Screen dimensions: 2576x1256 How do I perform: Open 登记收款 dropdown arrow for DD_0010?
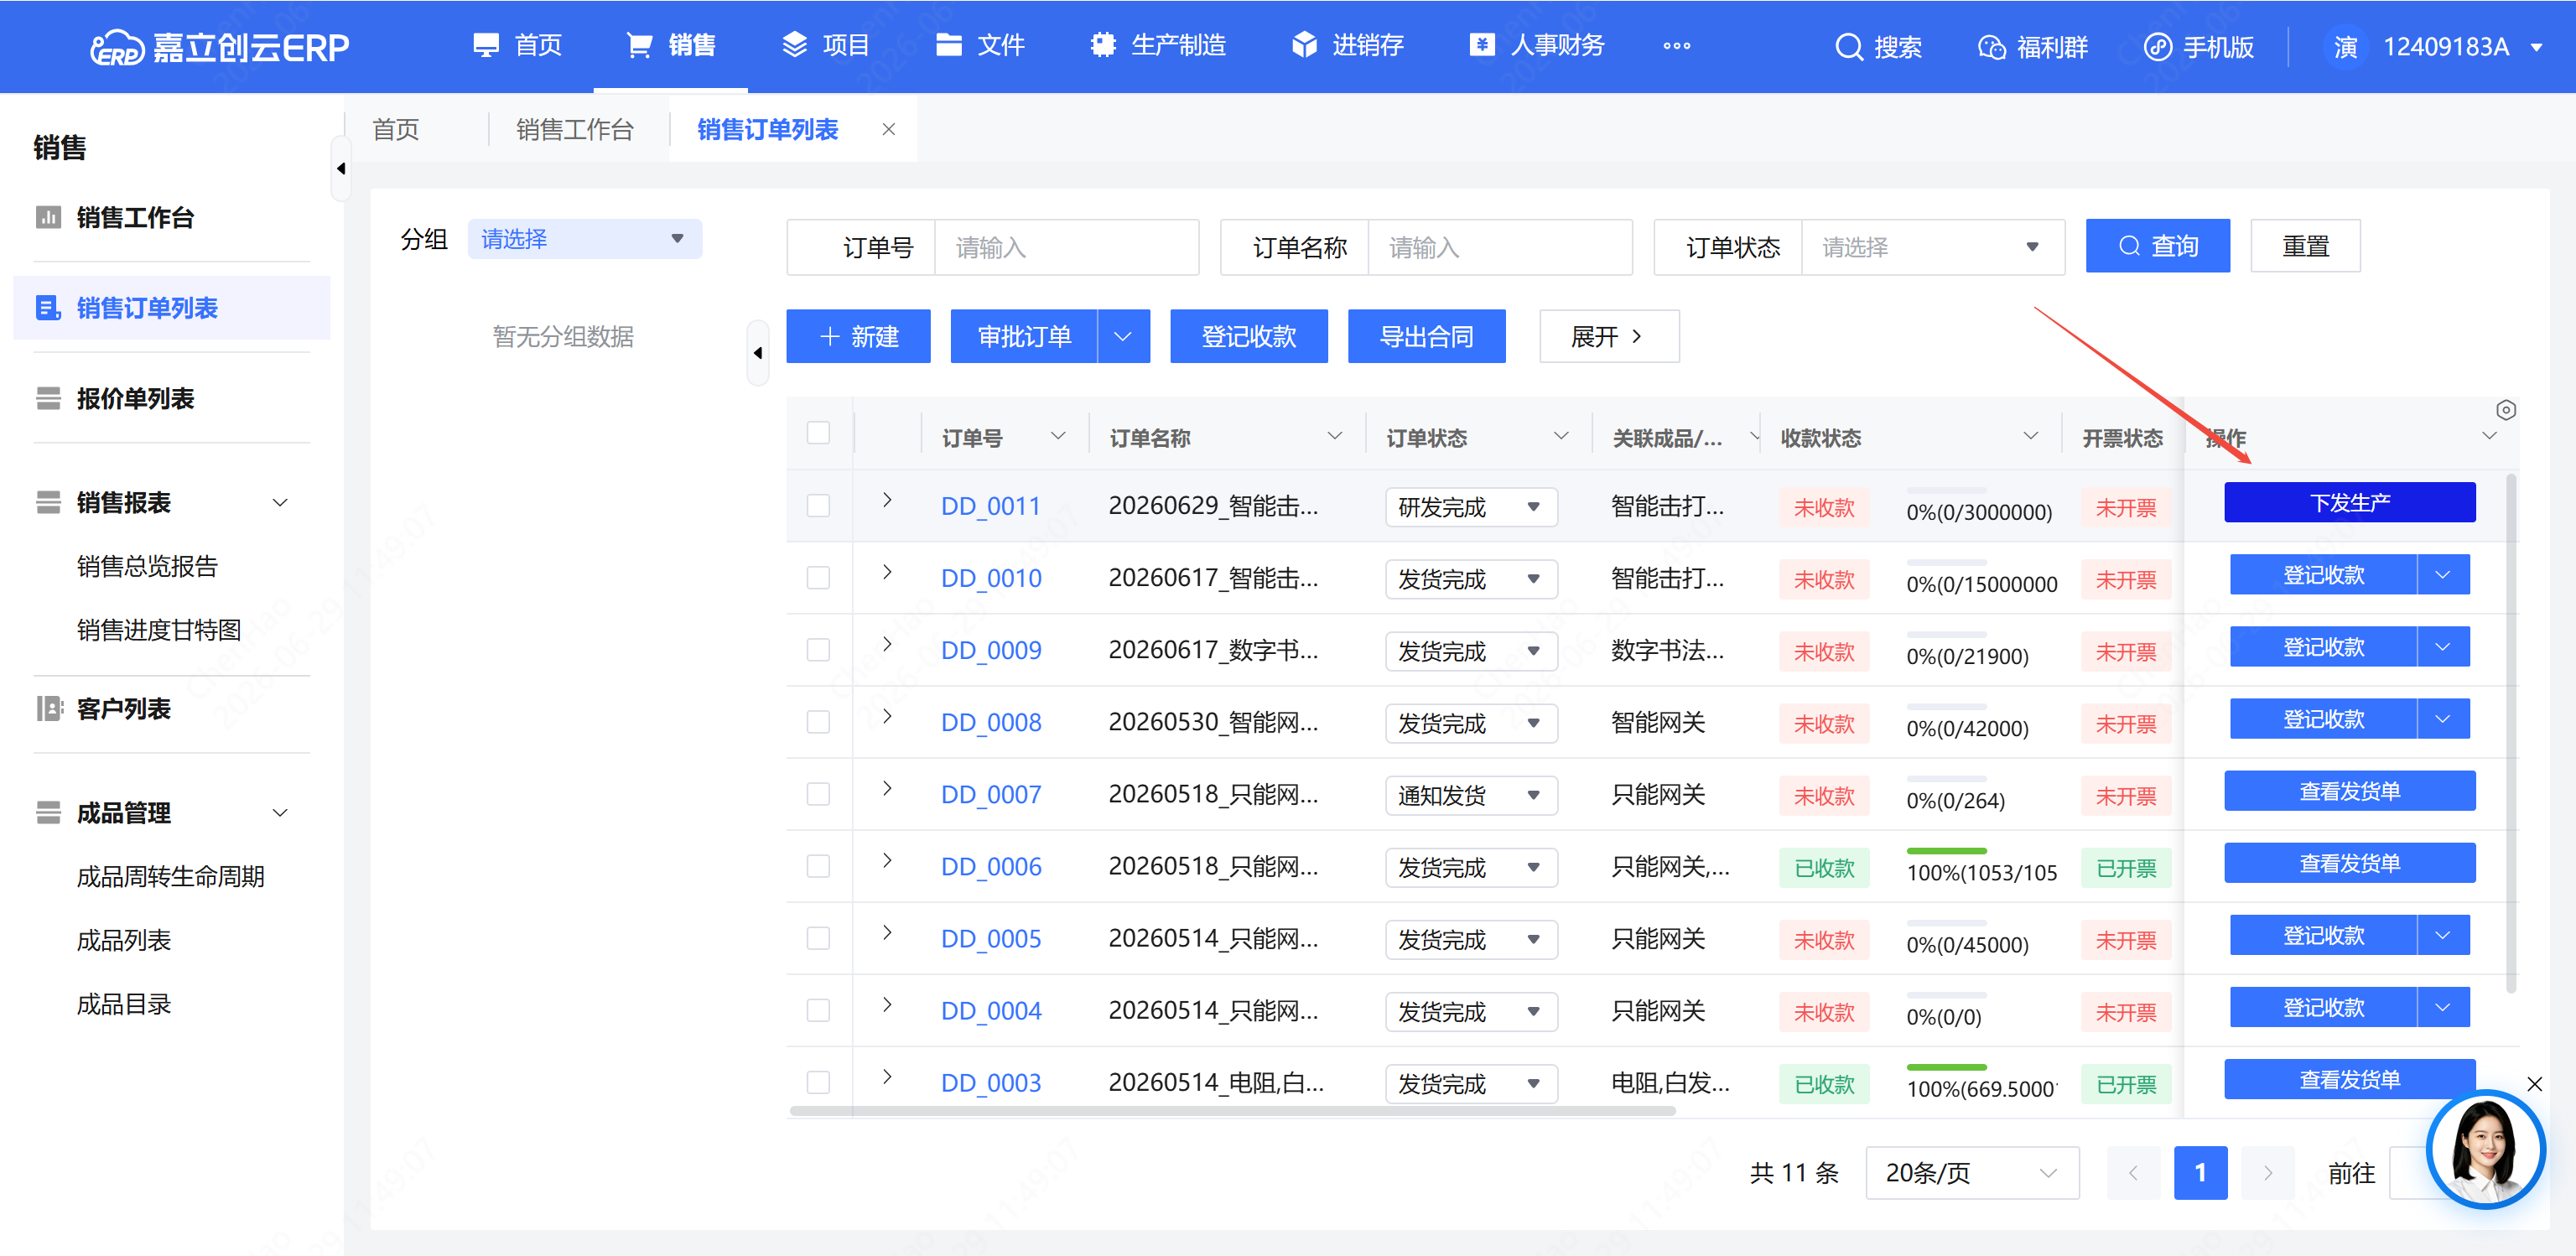pos(2442,575)
